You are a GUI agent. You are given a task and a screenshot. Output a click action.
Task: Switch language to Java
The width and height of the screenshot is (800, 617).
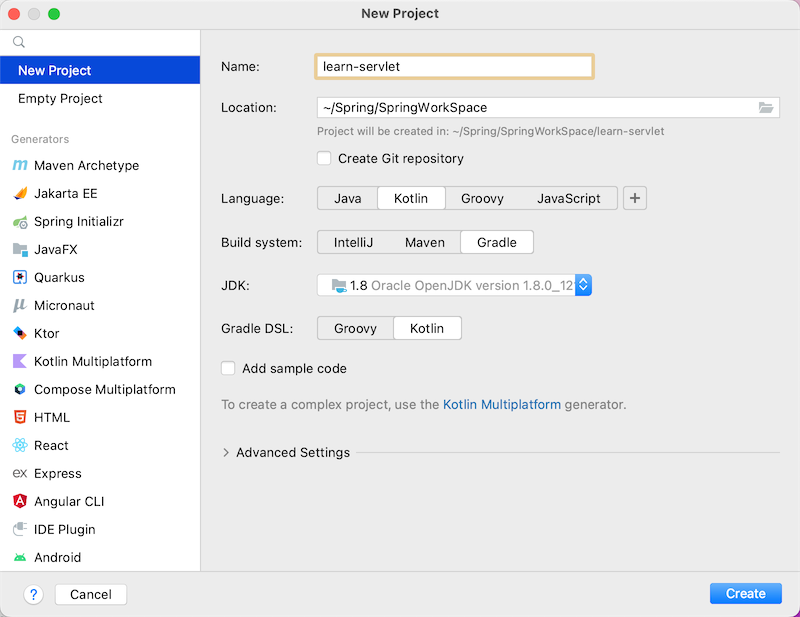click(347, 198)
